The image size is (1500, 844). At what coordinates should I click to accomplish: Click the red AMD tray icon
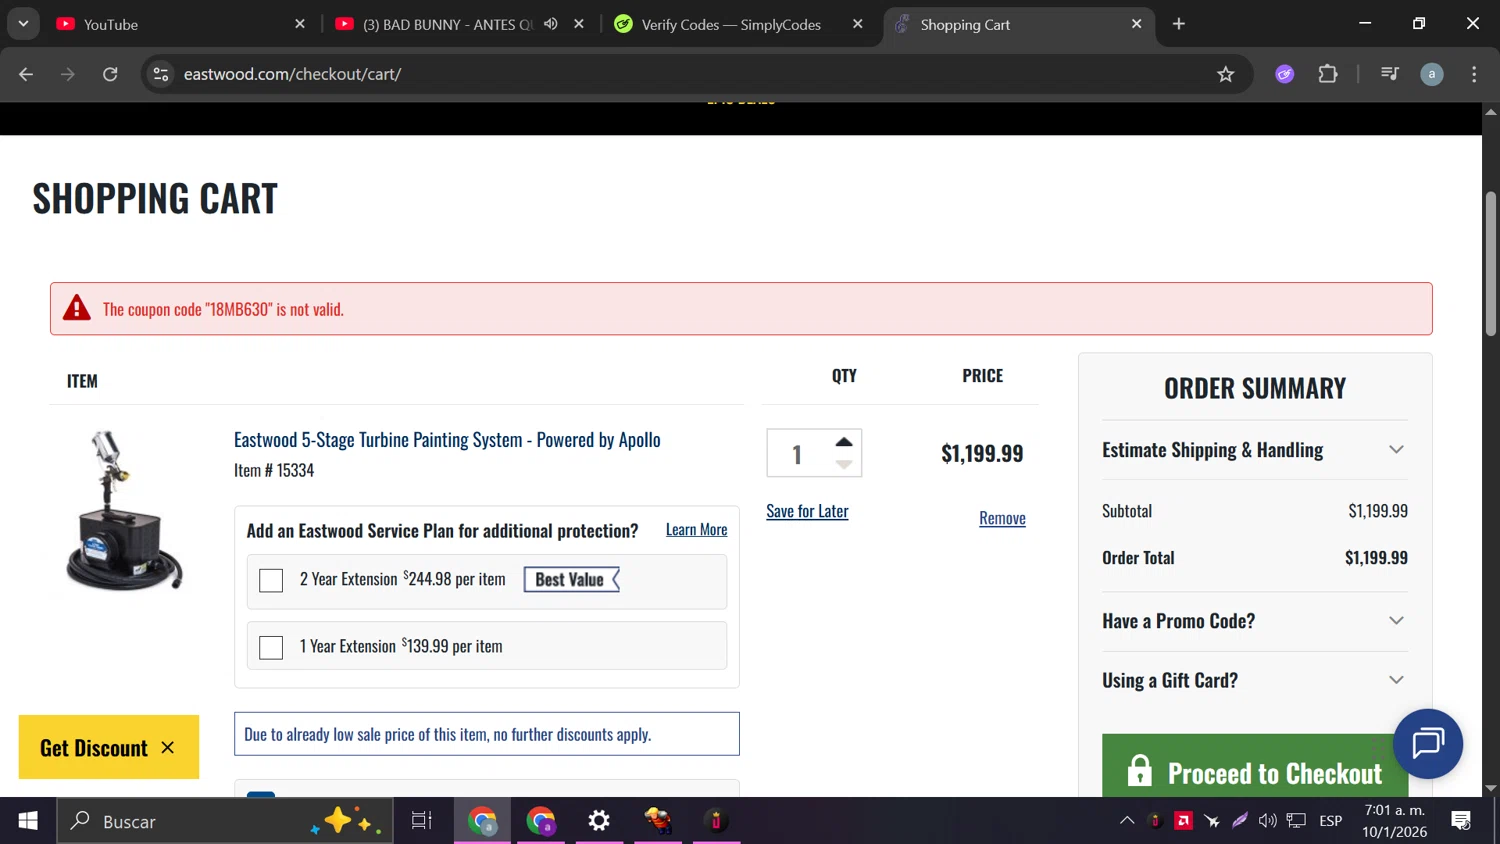point(1184,821)
